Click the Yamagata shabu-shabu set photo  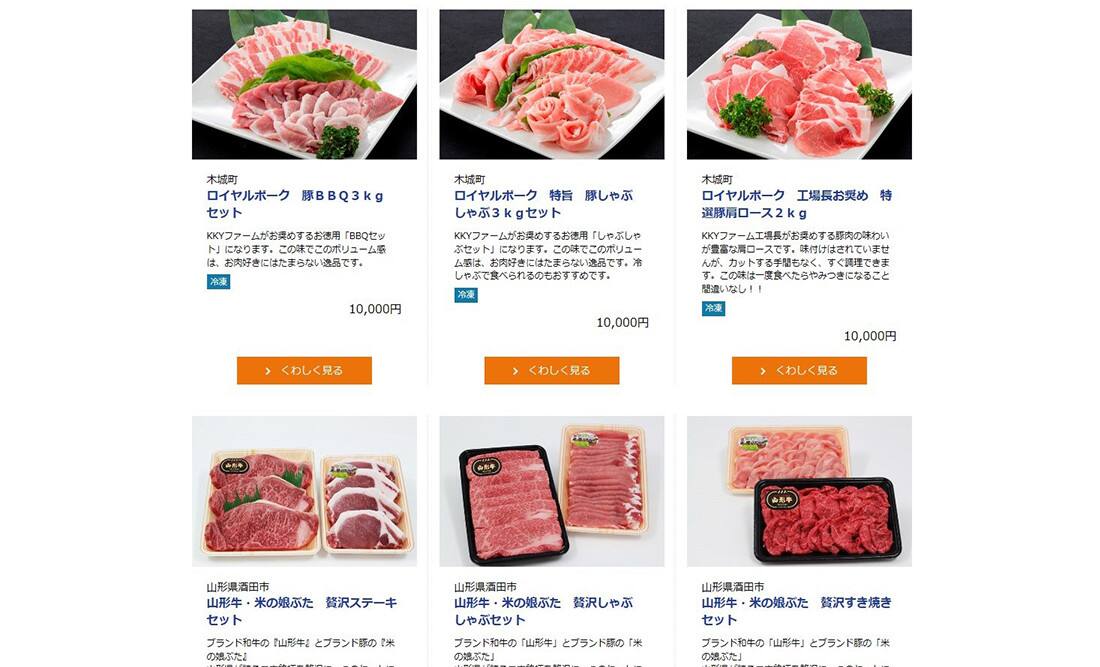(551, 491)
